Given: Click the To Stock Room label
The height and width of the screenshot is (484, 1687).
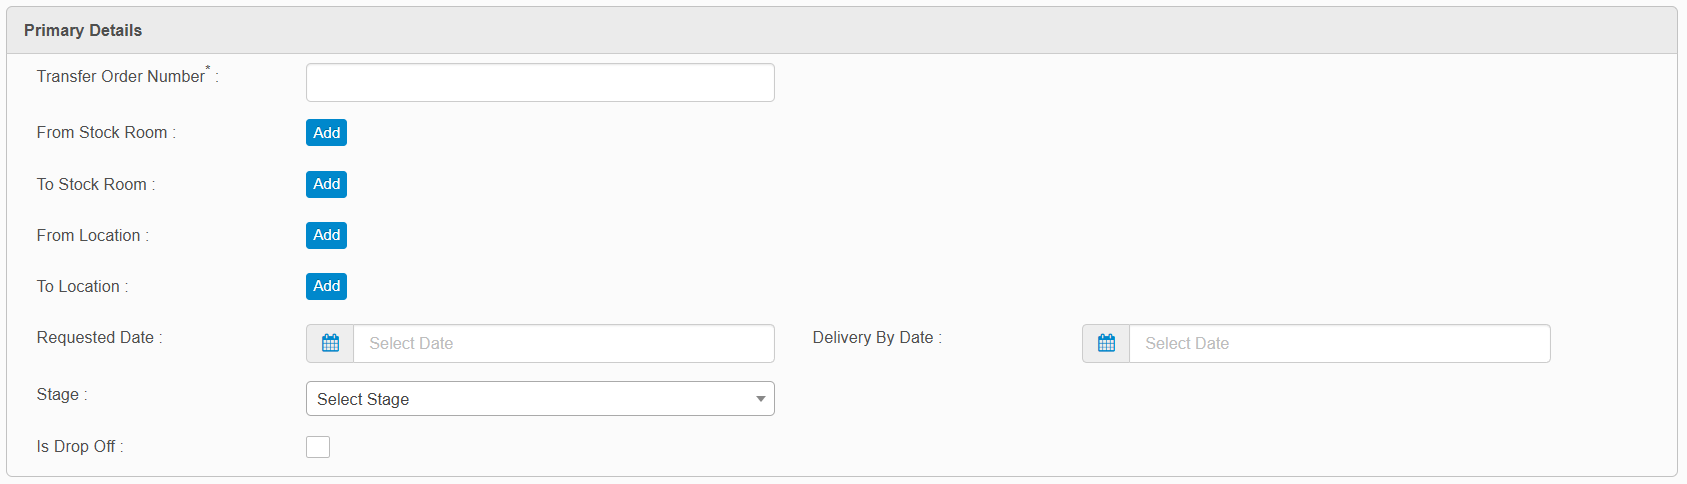Looking at the screenshot, I should [92, 185].
